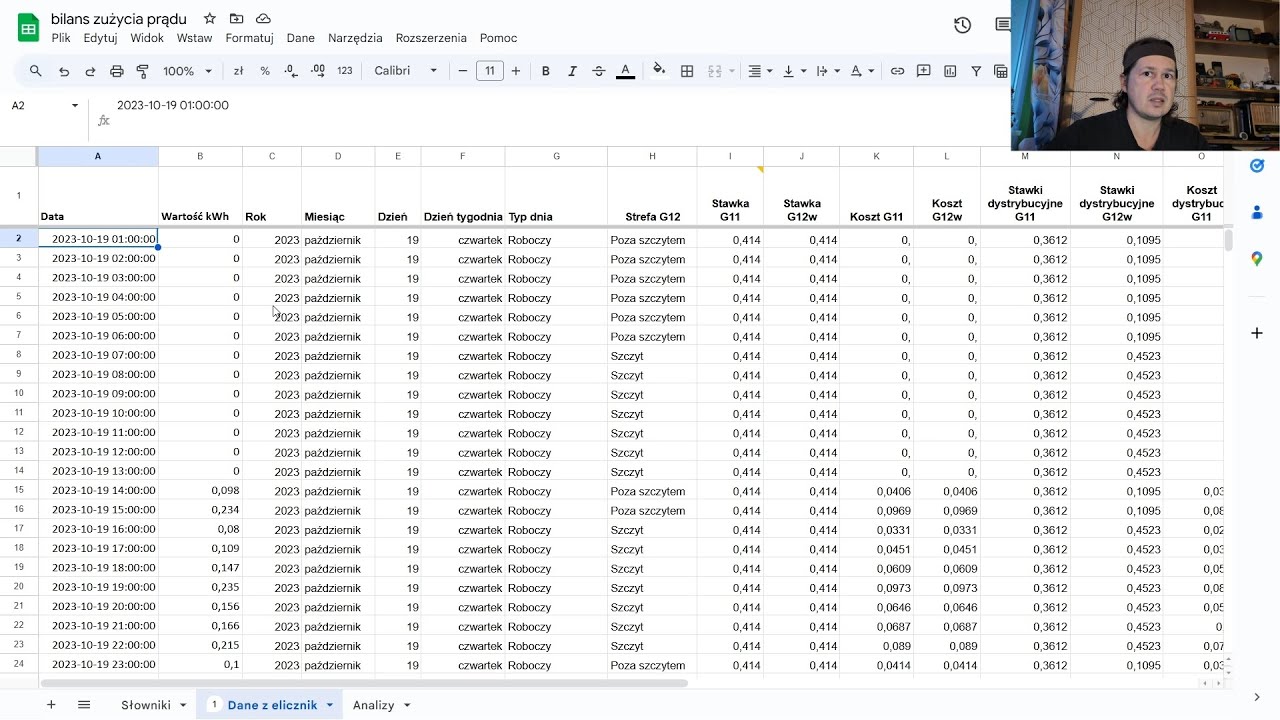The width and height of the screenshot is (1280, 720).
Task: Open the all sheets list icon
Action: coord(84,705)
